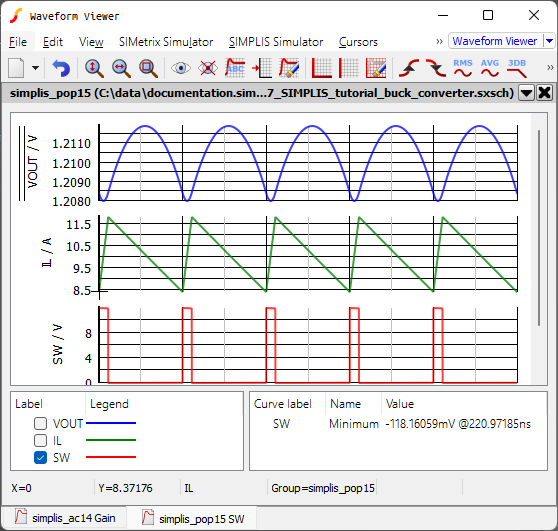Viewport: 558px width, 531px height.
Task: Click the AVG measurement icon
Action: coord(490,68)
